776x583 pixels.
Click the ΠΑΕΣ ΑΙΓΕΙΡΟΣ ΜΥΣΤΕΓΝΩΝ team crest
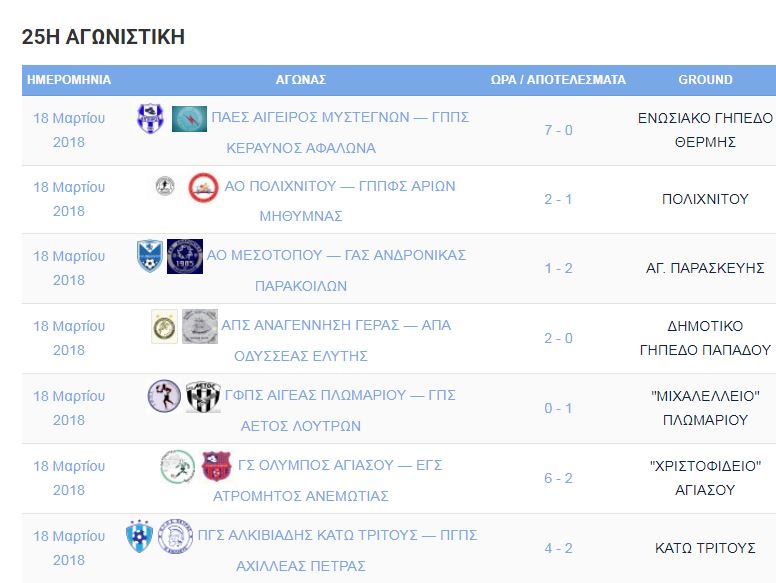click(x=150, y=118)
